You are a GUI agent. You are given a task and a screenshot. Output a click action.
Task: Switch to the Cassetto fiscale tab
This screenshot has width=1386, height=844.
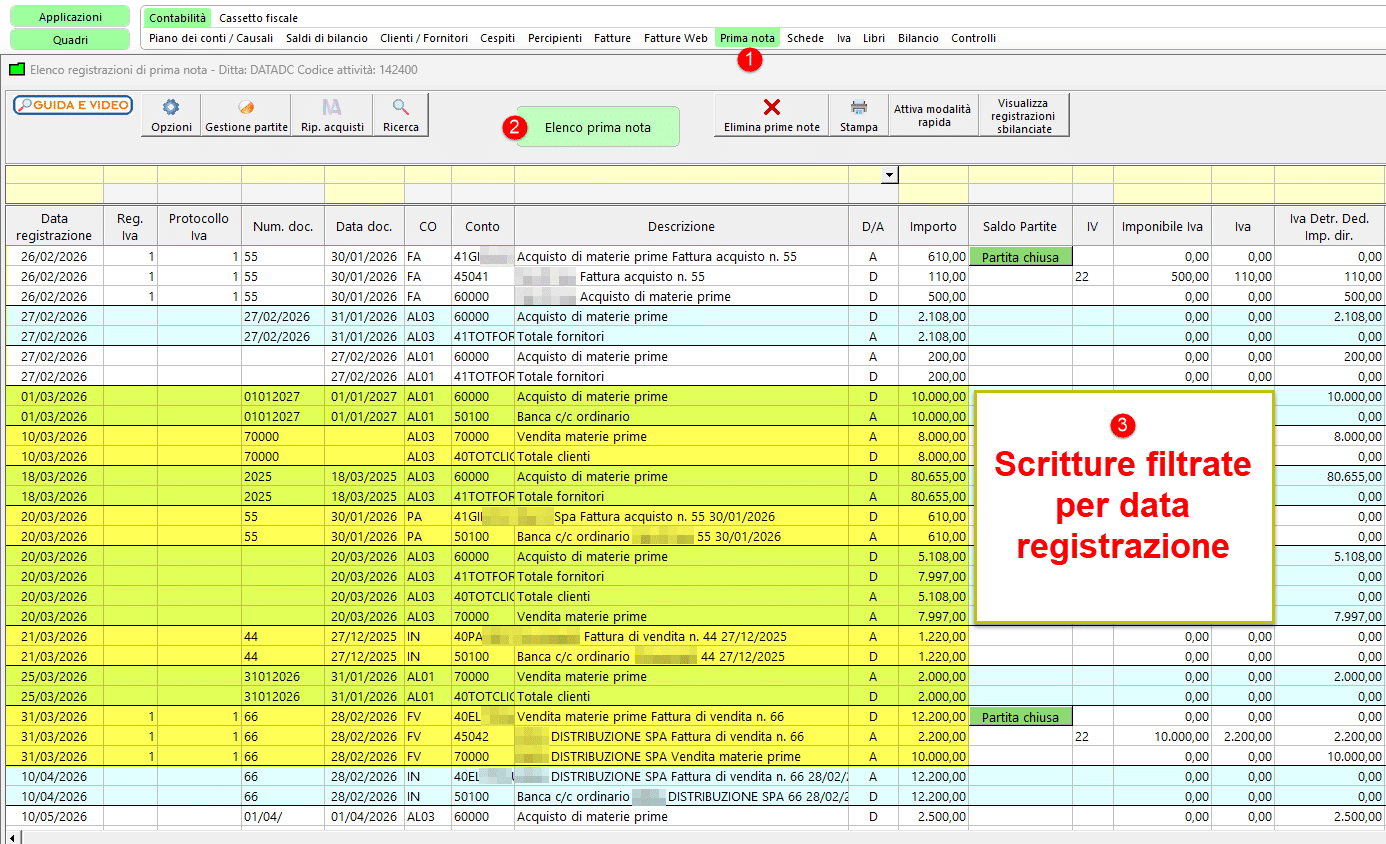(x=258, y=18)
